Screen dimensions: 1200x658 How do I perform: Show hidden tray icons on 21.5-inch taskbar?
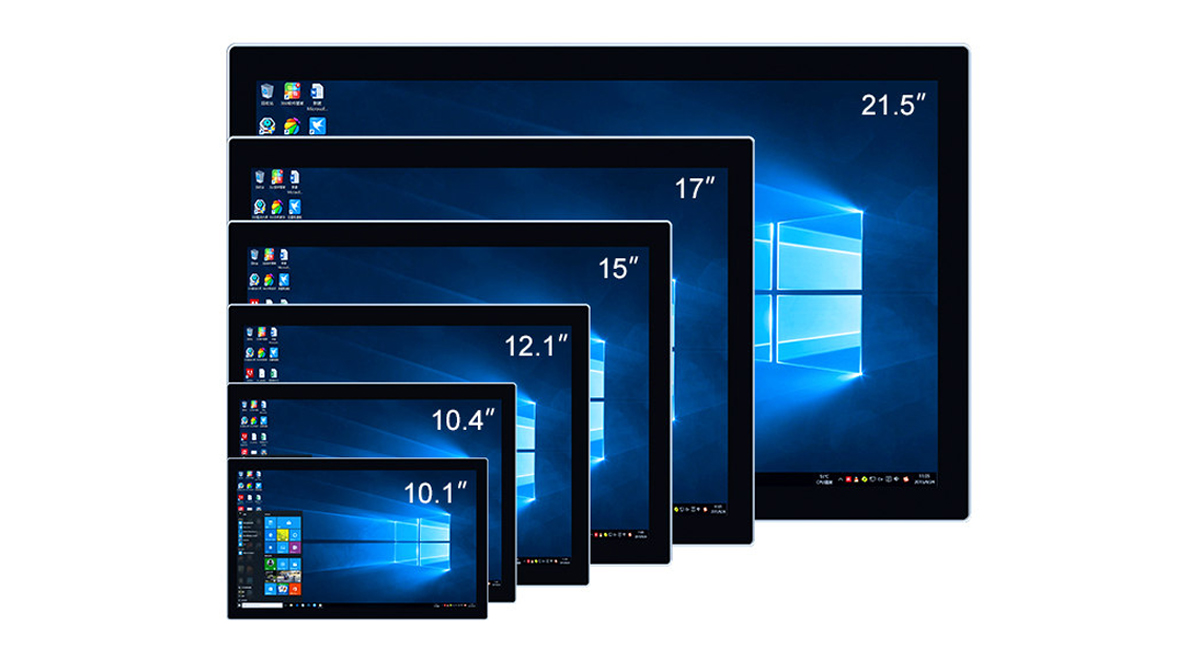pos(841,479)
